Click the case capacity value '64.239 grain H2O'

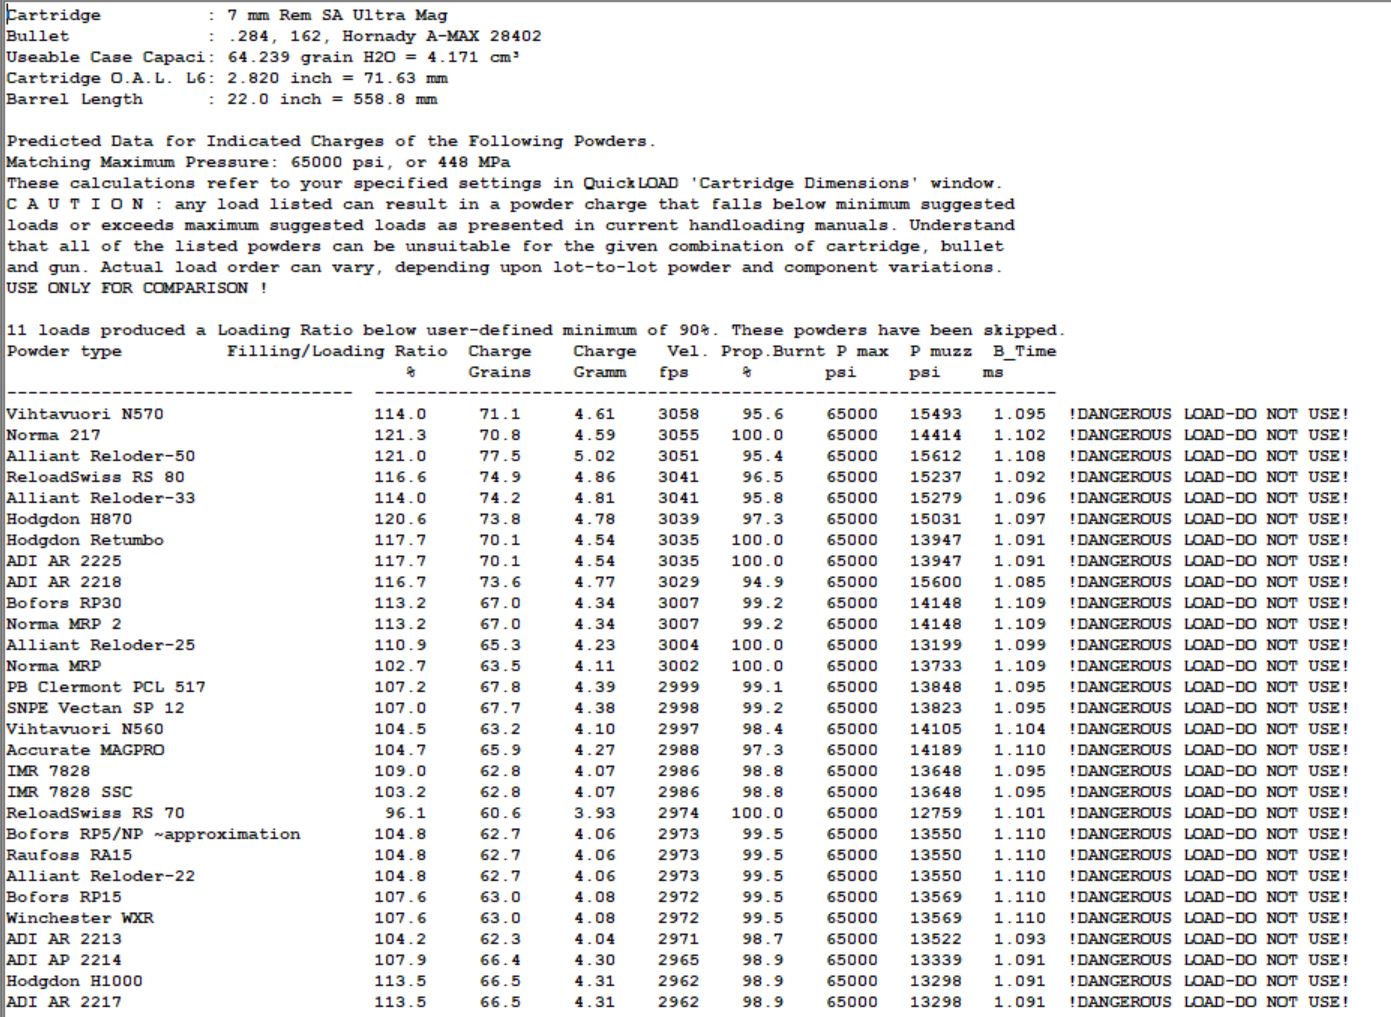pos(311,57)
